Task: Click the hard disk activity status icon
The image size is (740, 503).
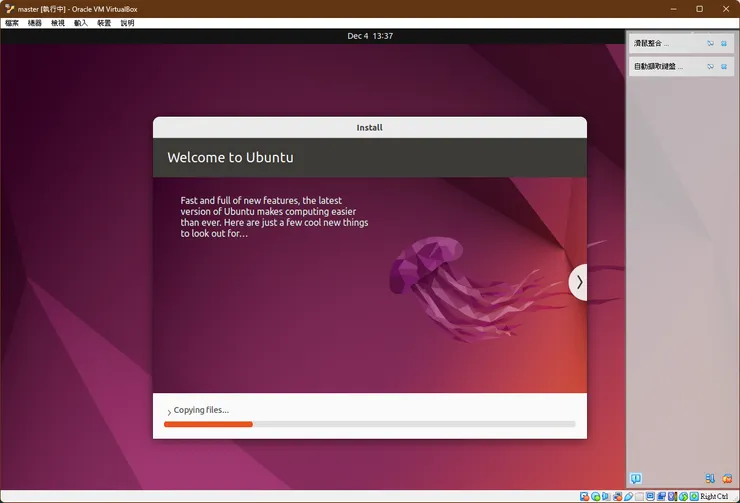Action: [x=584, y=496]
